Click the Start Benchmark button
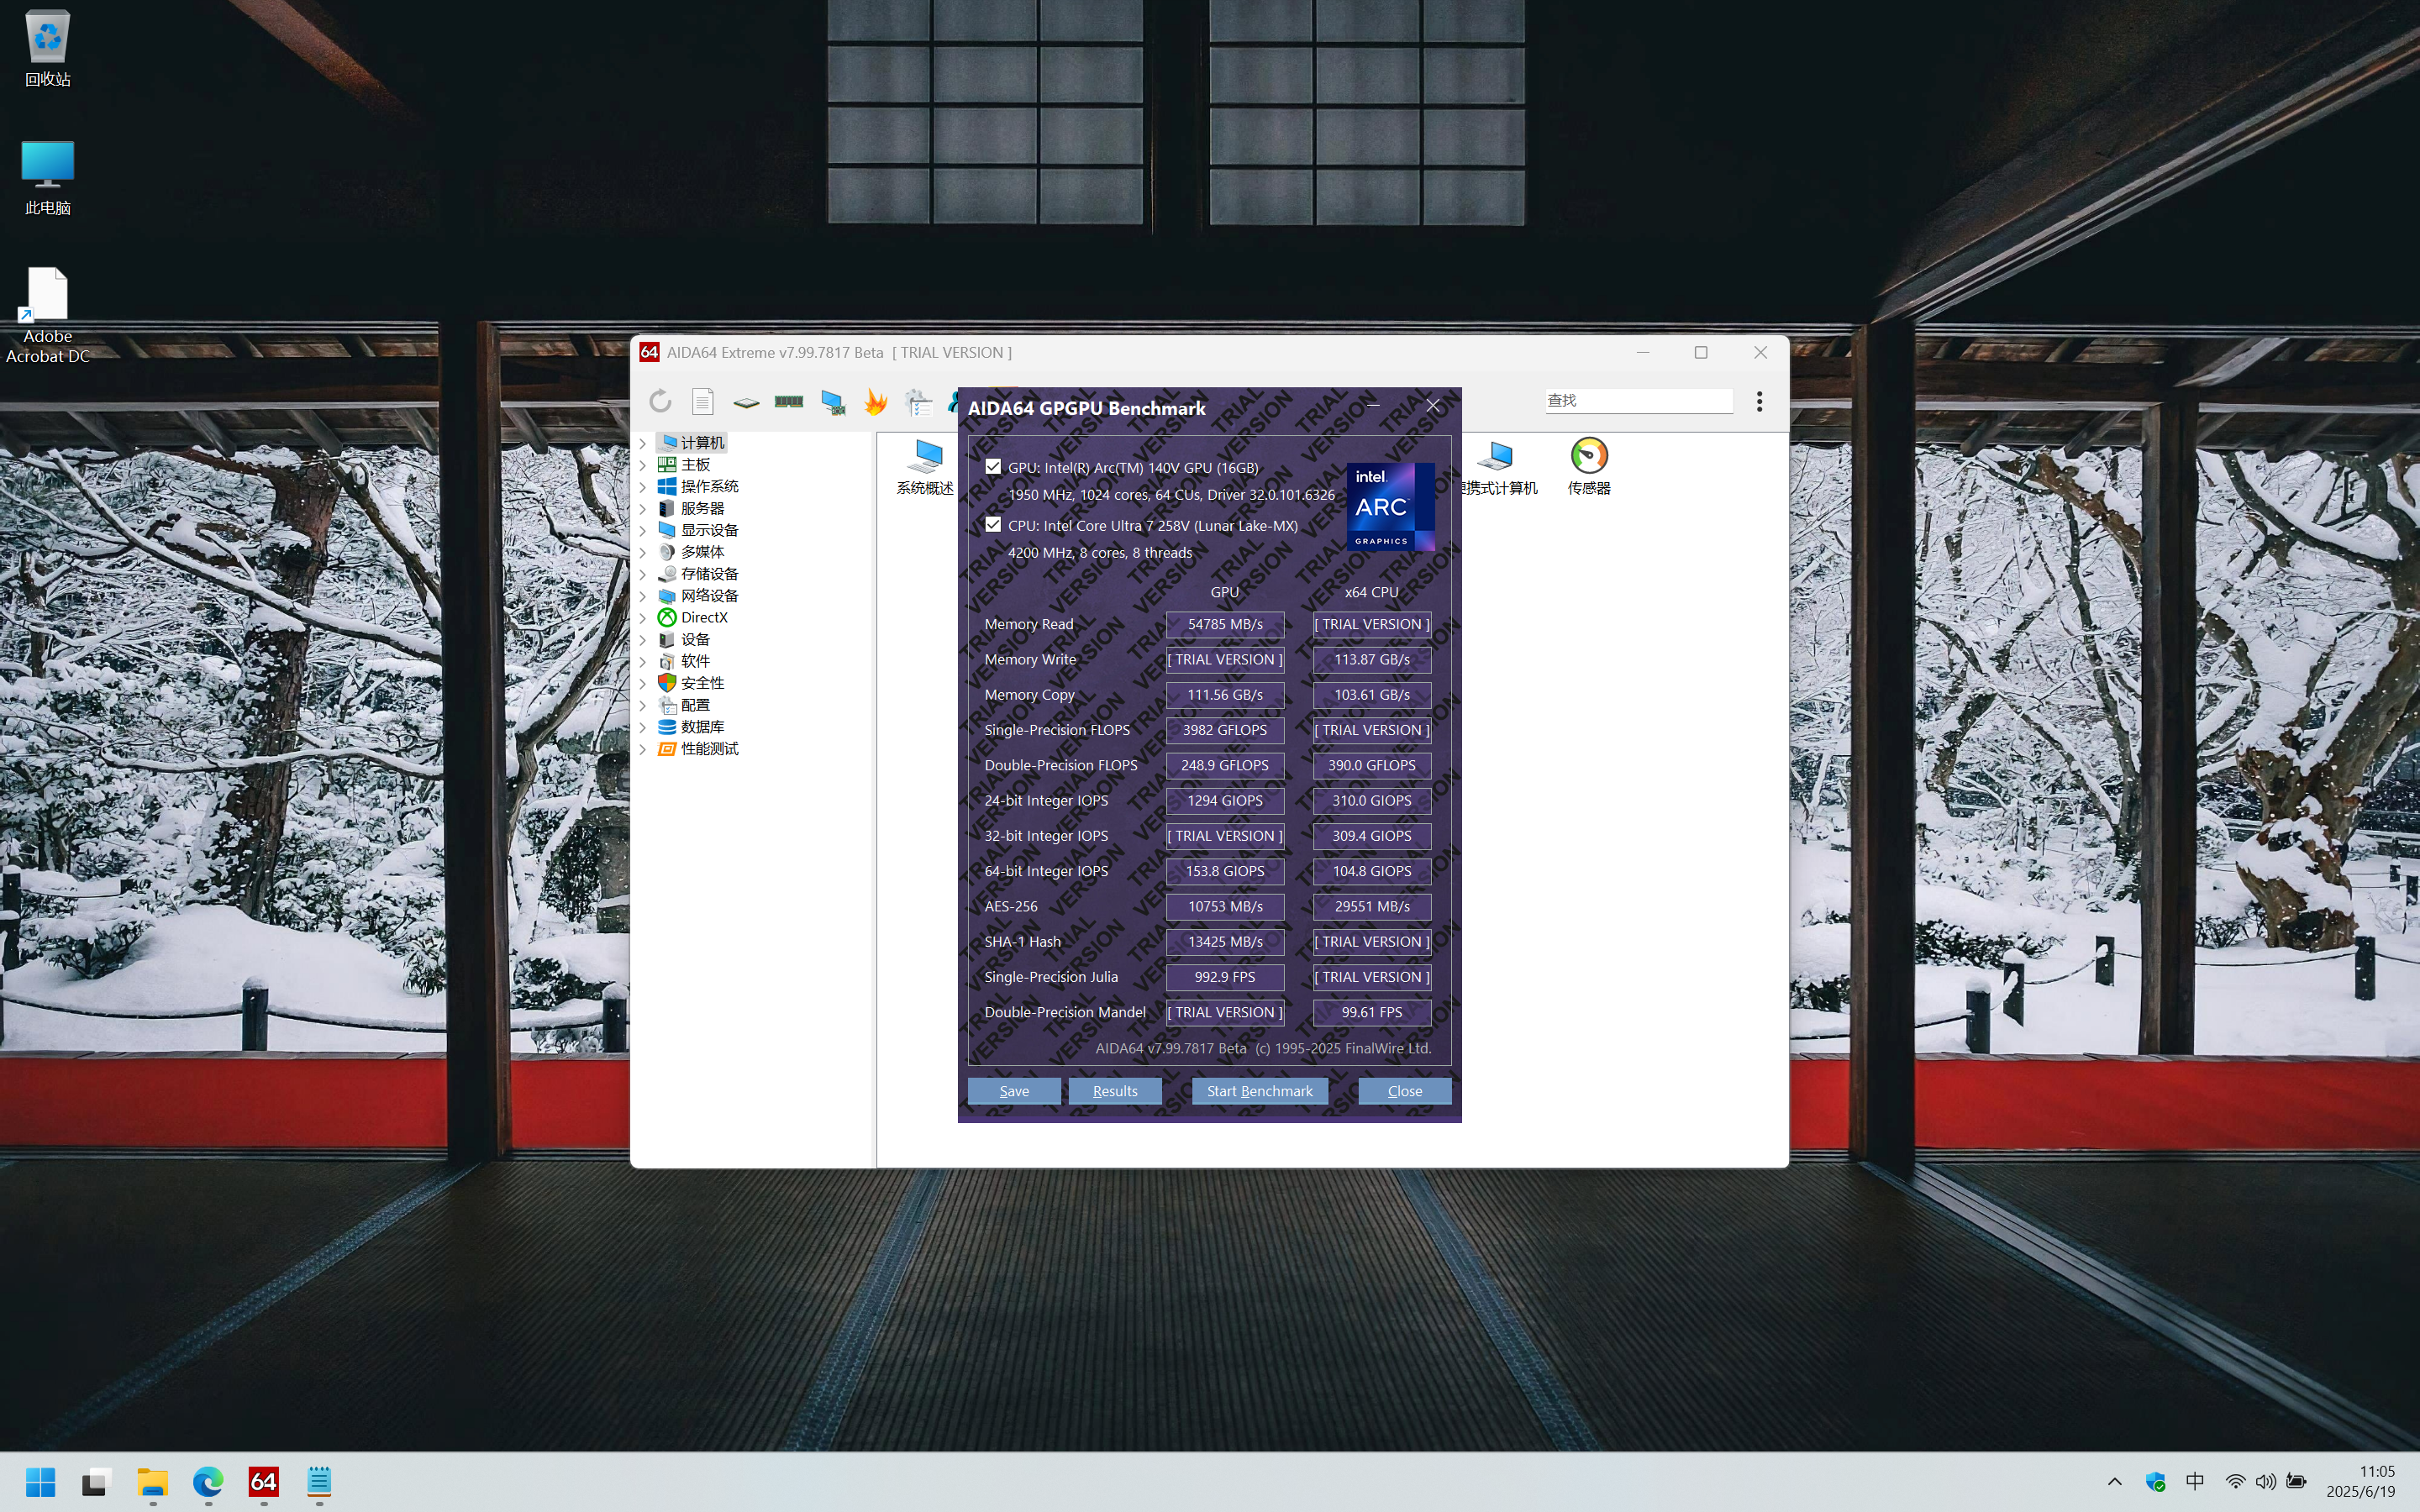Image resolution: width=2420 pixels, height=1512 pixels. point(1259,1091)
